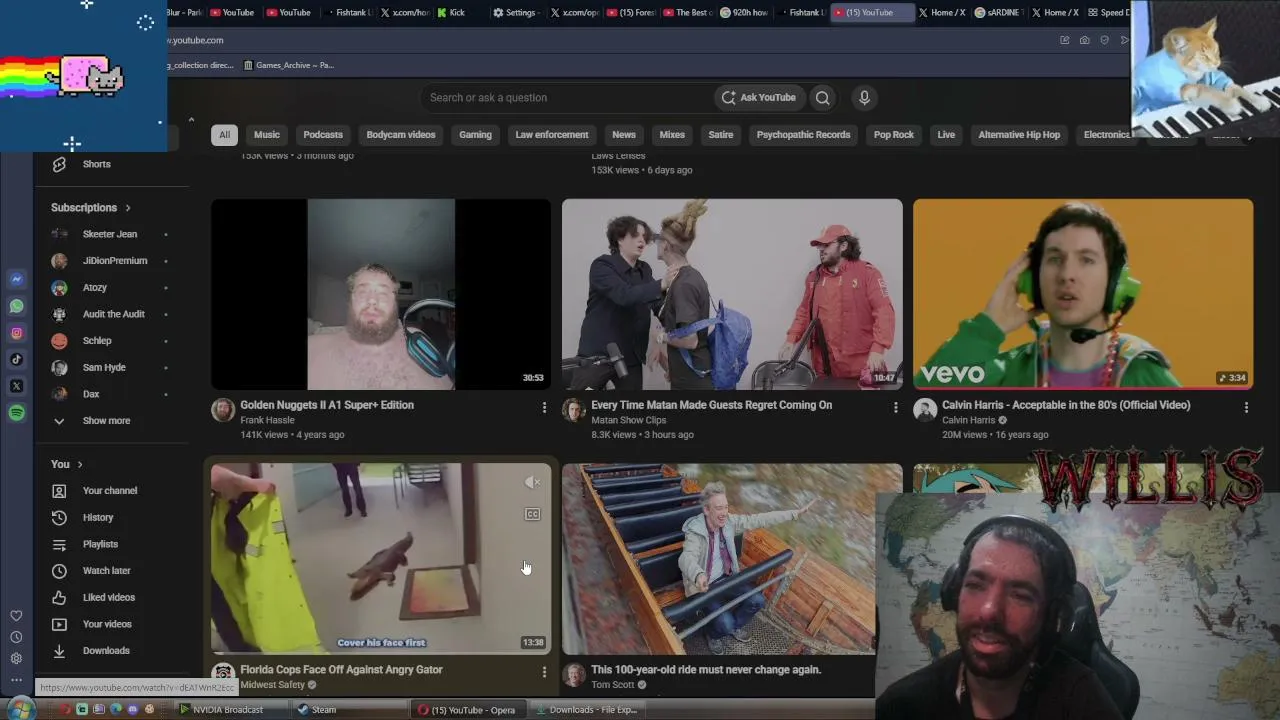
Task: Click the YouTube search magnifier button
Action: coord(823,97)
